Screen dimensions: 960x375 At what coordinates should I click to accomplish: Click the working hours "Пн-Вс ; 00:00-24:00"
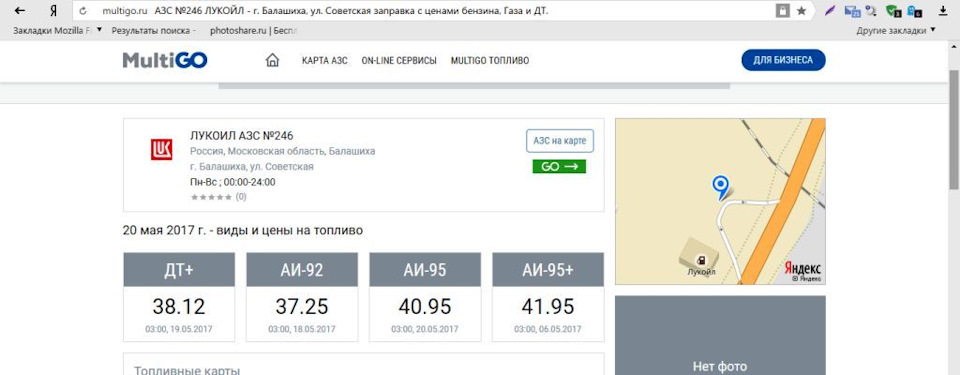[233, 182]
